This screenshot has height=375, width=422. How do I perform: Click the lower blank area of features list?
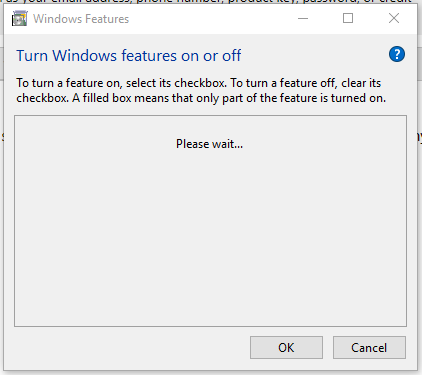tap(210, 267)
